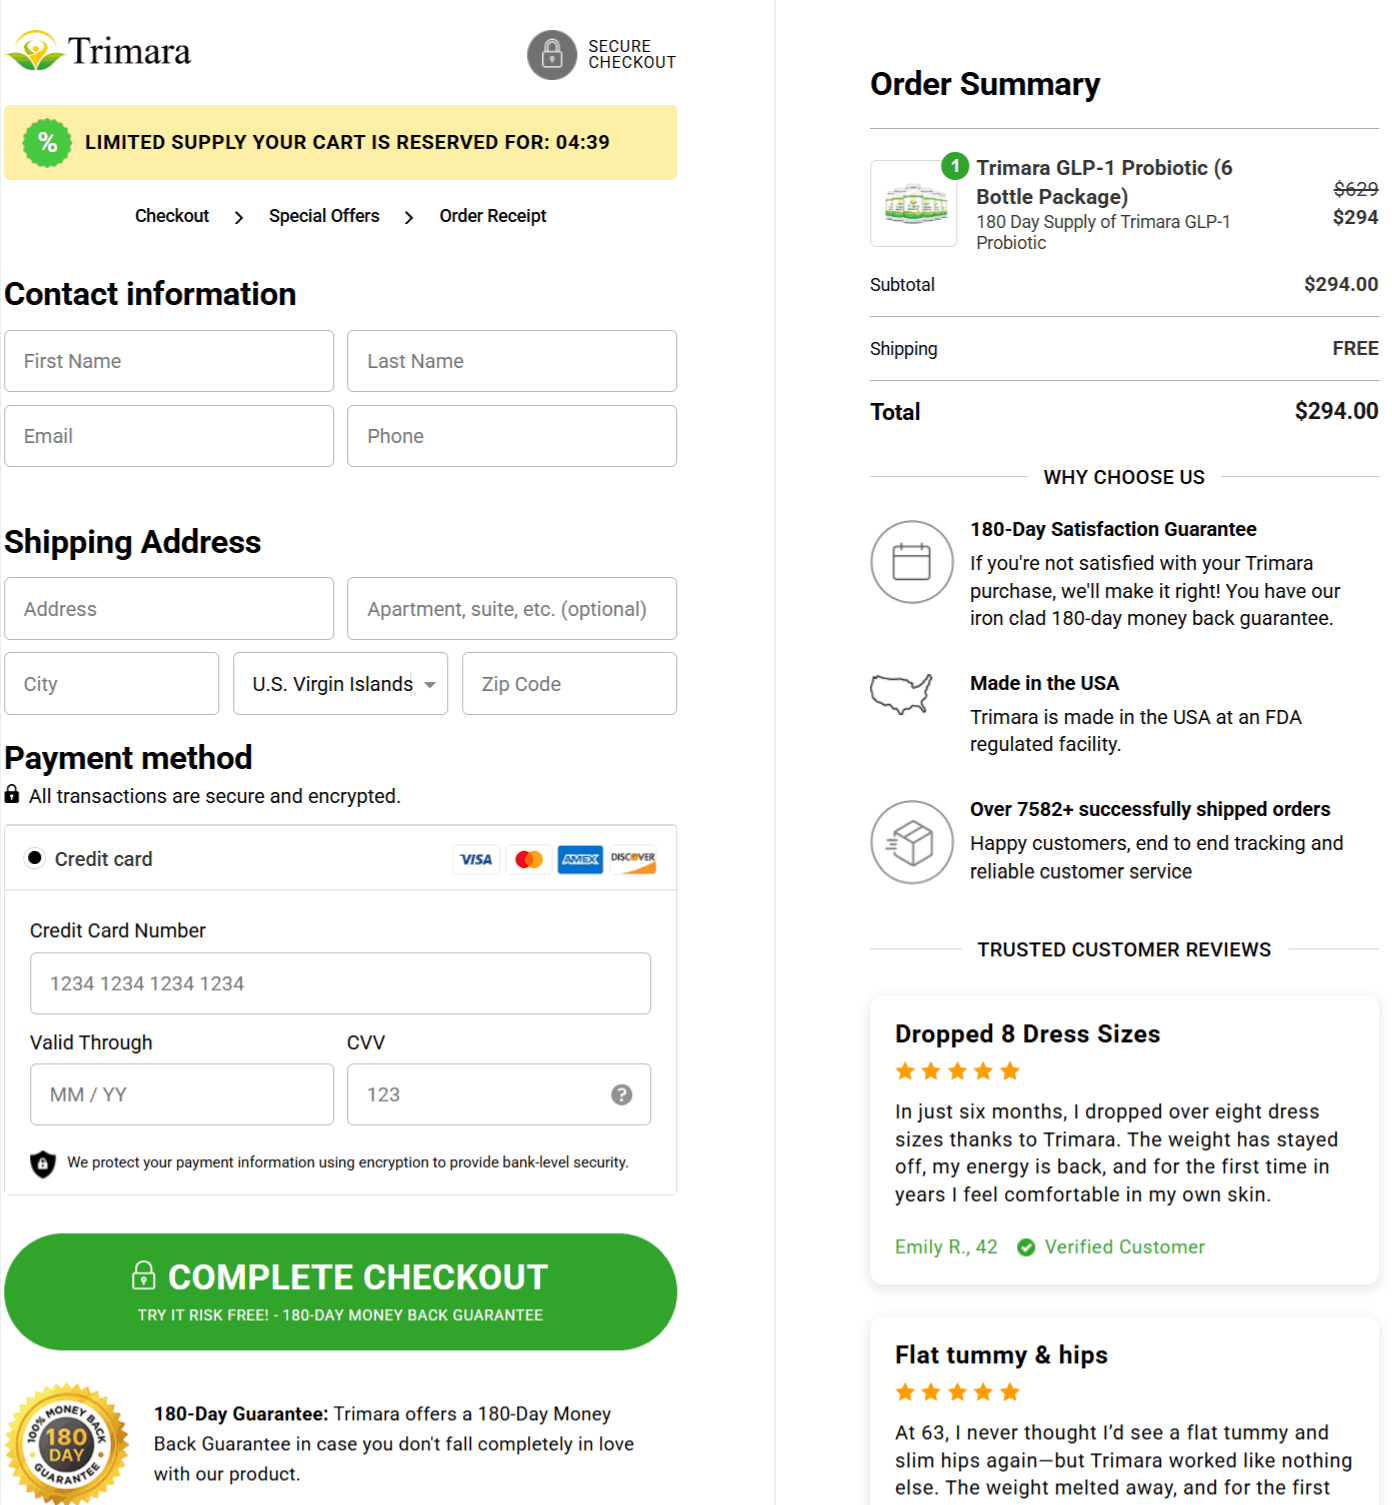Select the Credit card payment option
The width and height of the screenshot is (1392, 1505).
click(35, 858)
